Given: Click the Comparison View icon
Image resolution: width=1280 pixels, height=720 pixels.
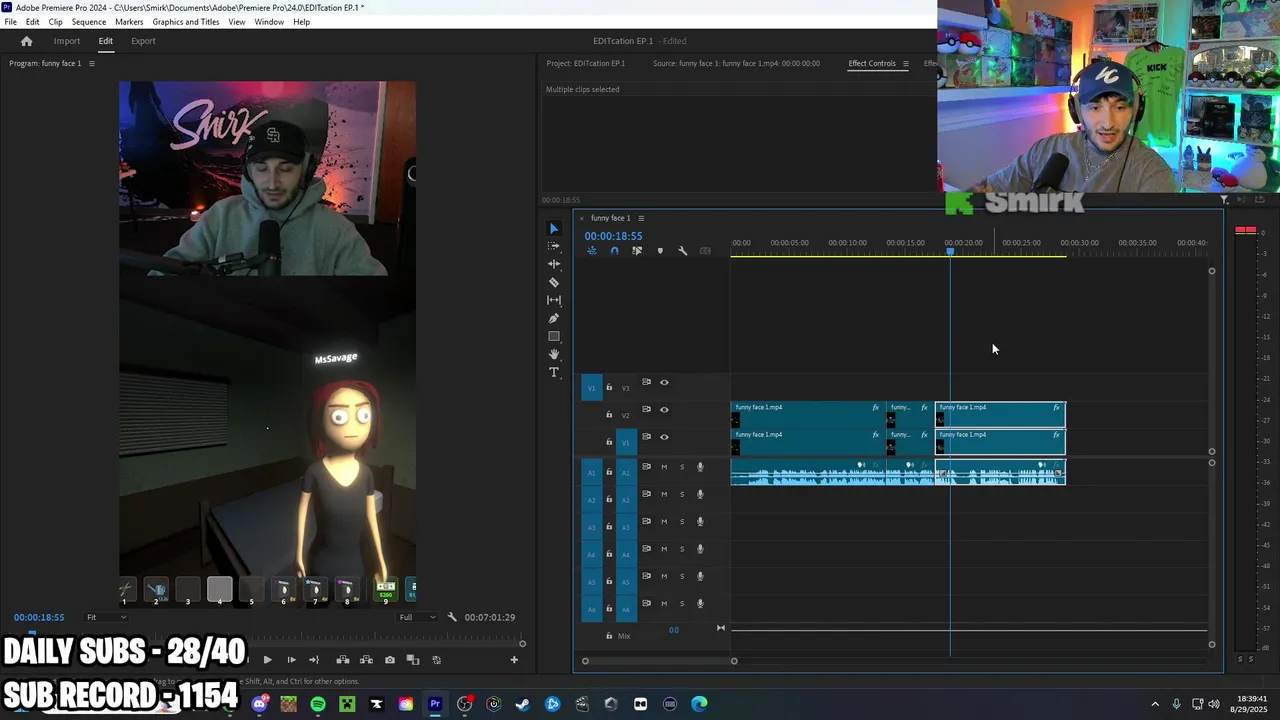Looking at the screenshot, I should [x=413, y=660].
